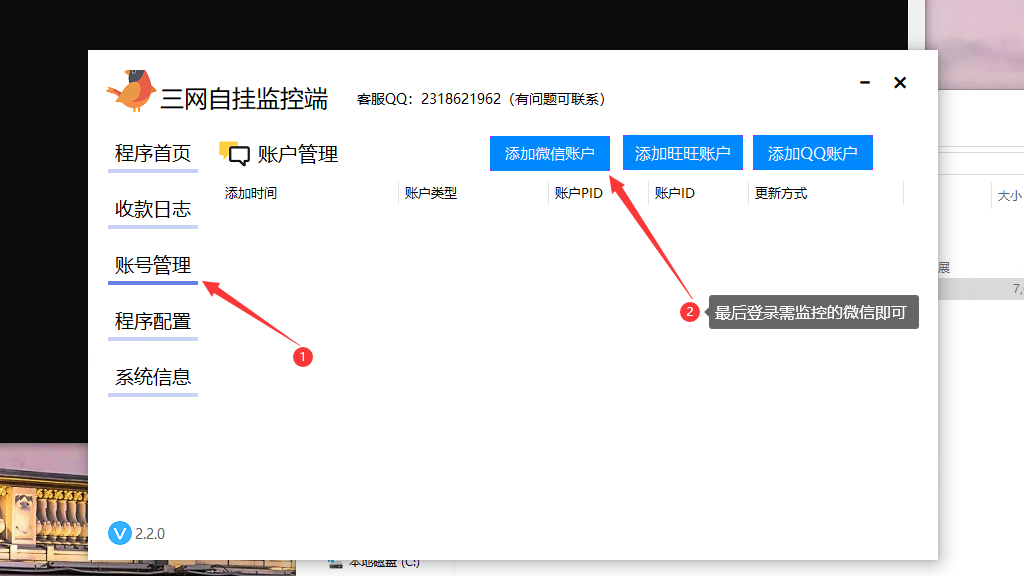This screenshot has width=1024, height=576.
Task: View the 系统信息 system info page
Action: point(152,377)
